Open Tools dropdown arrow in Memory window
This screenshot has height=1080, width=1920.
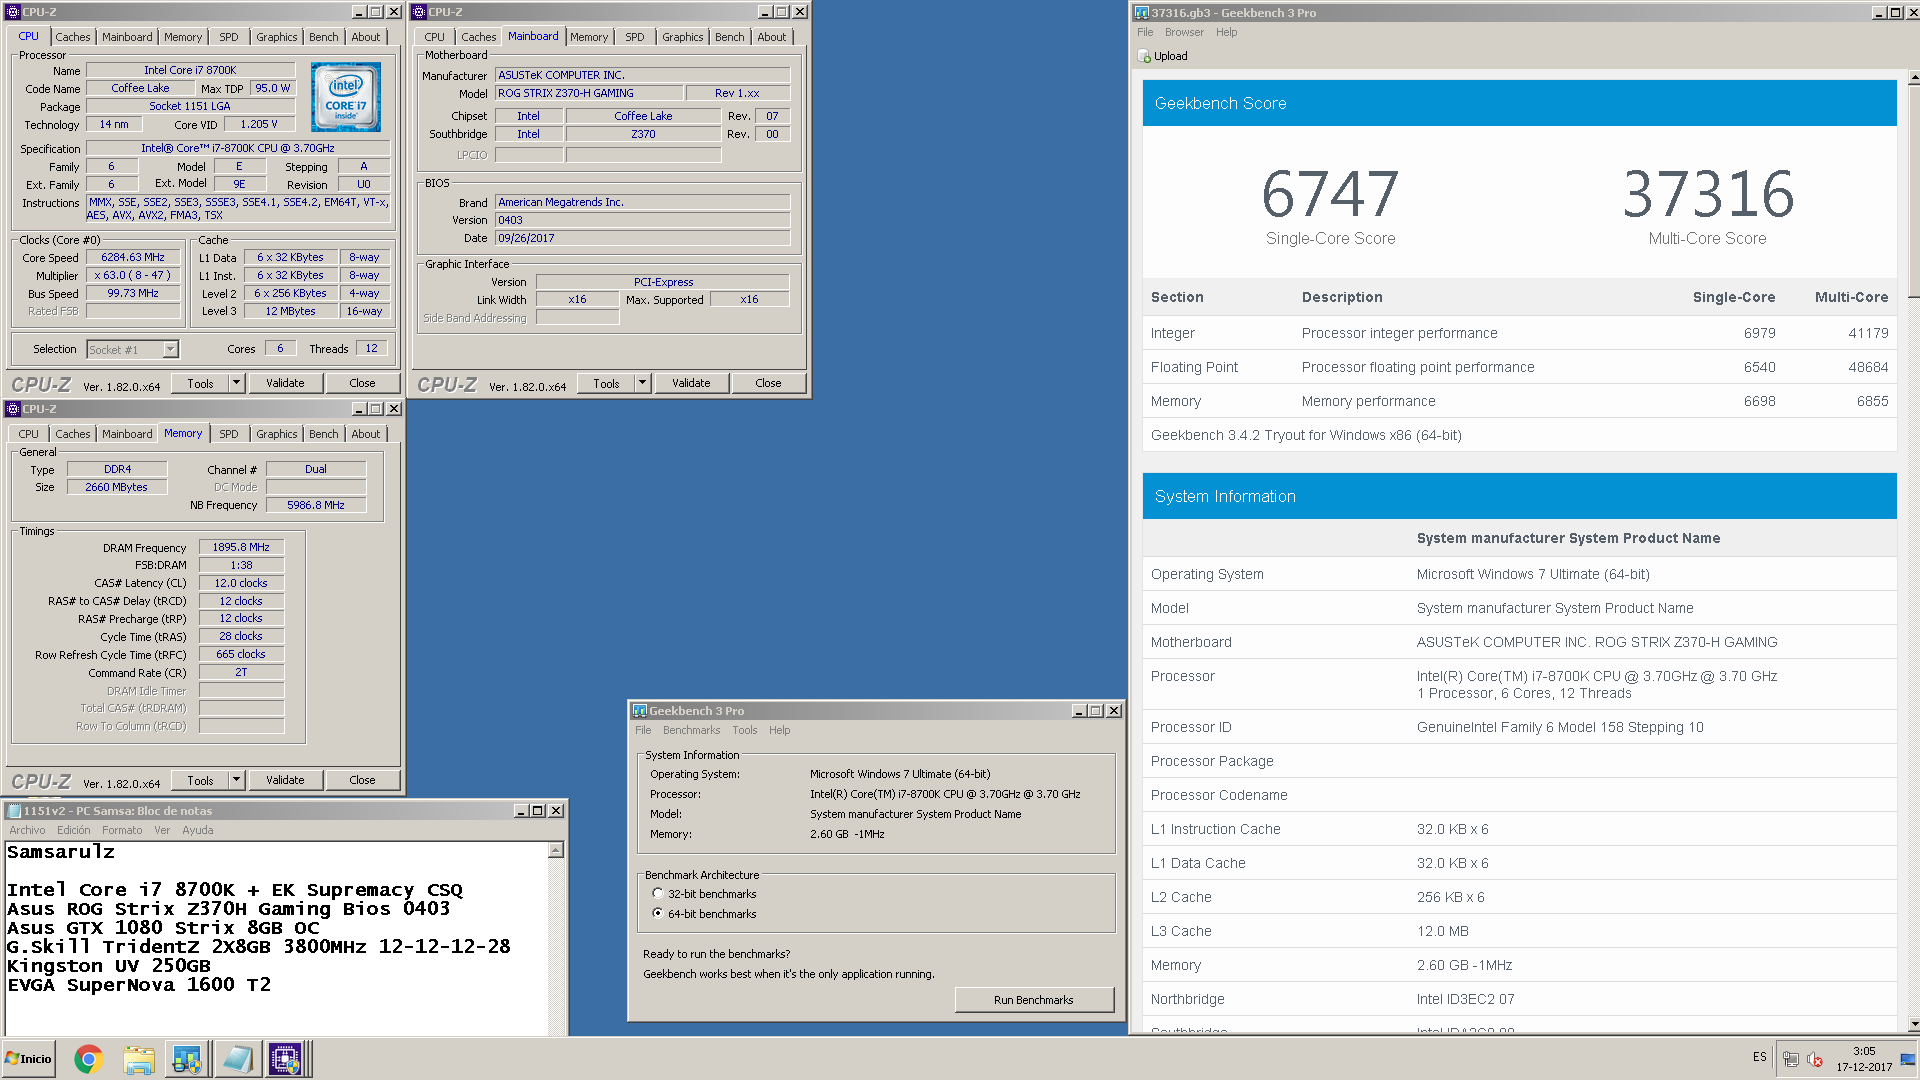point(236,780)
